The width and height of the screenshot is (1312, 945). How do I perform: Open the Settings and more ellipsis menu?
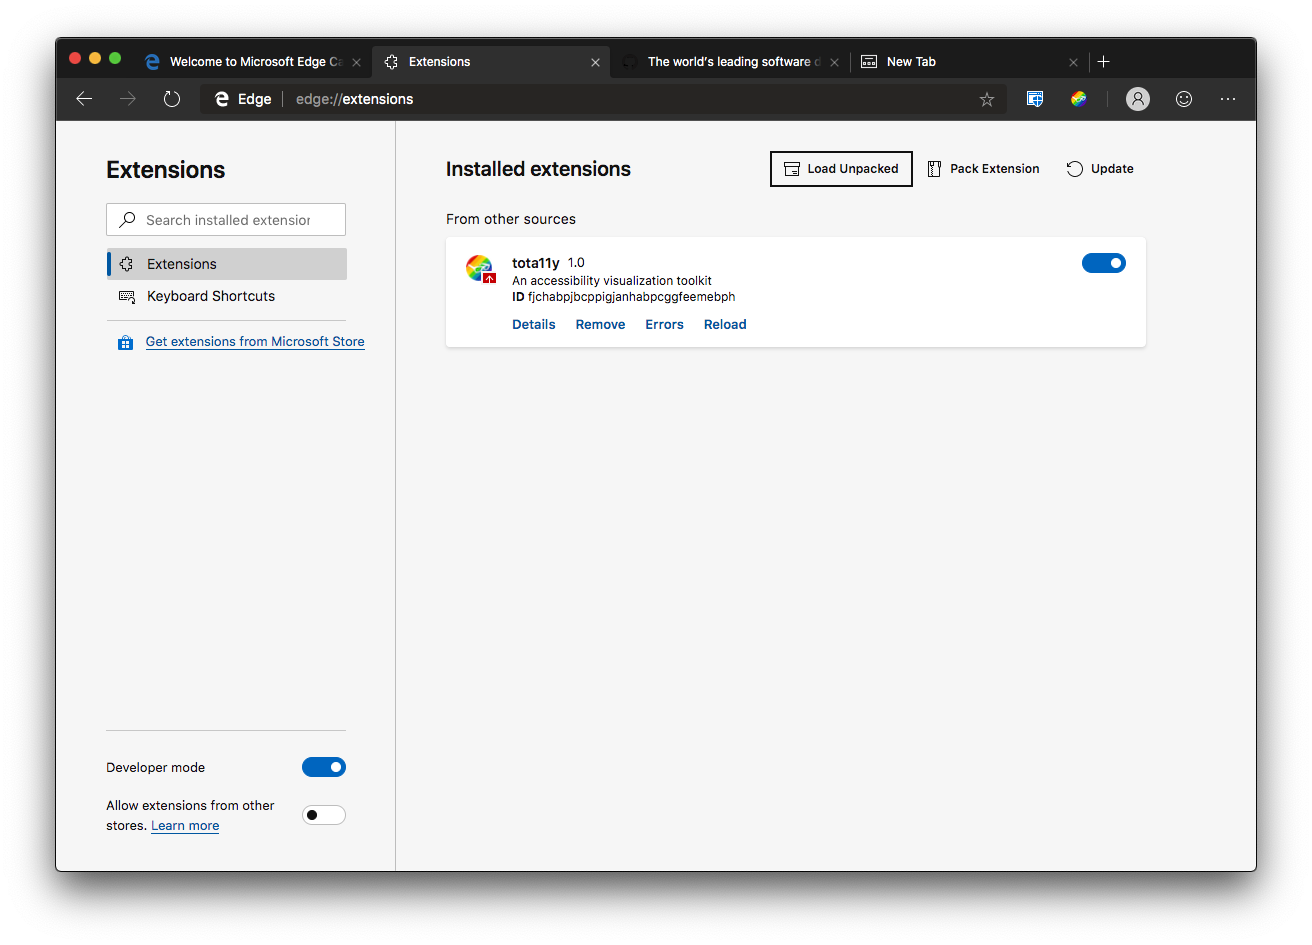(1228, 99)
